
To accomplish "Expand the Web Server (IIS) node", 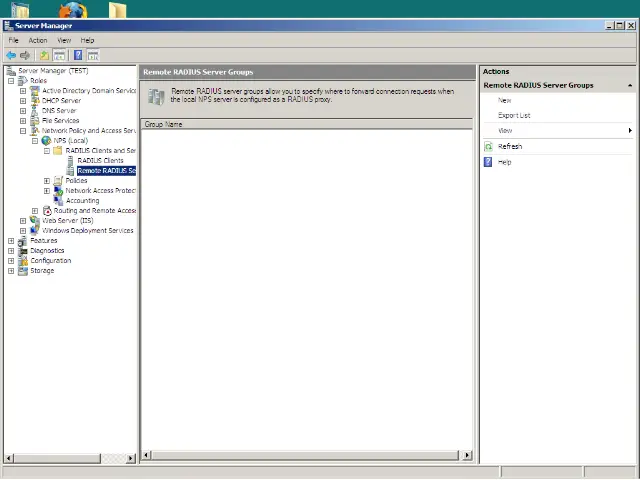I will point(23,221).
